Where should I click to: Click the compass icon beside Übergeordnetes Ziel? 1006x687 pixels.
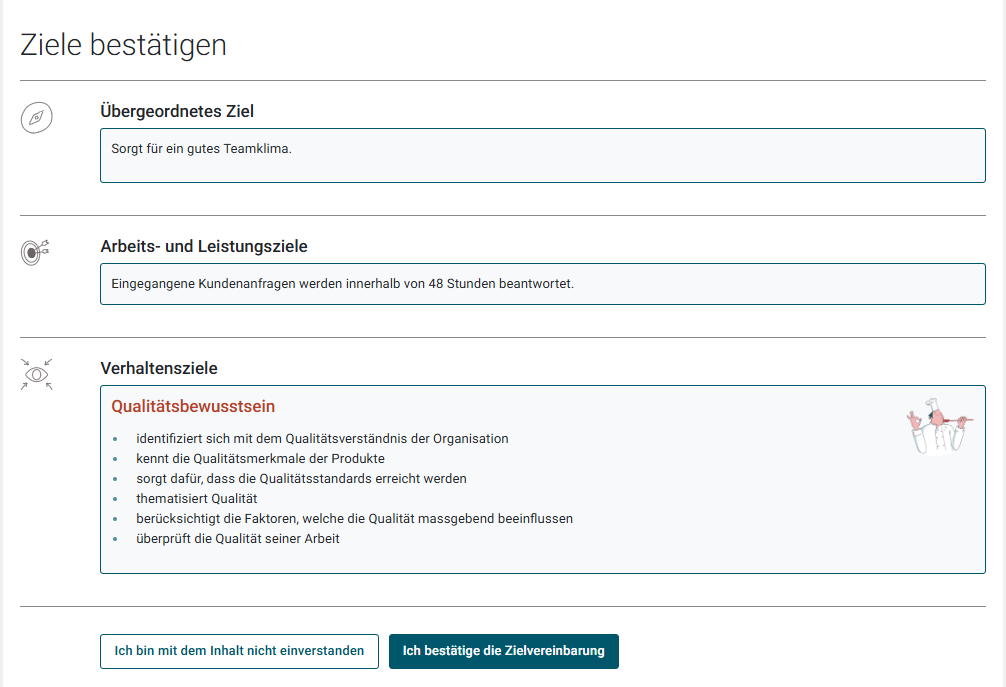[36, 117]
